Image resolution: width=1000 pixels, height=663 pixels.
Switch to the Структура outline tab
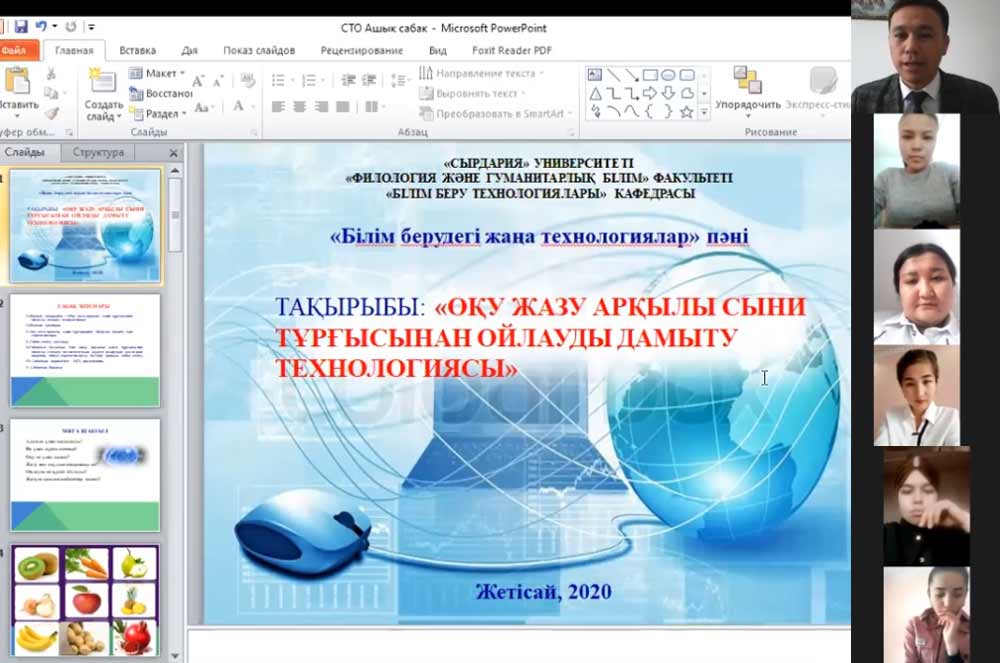[98, 153]
